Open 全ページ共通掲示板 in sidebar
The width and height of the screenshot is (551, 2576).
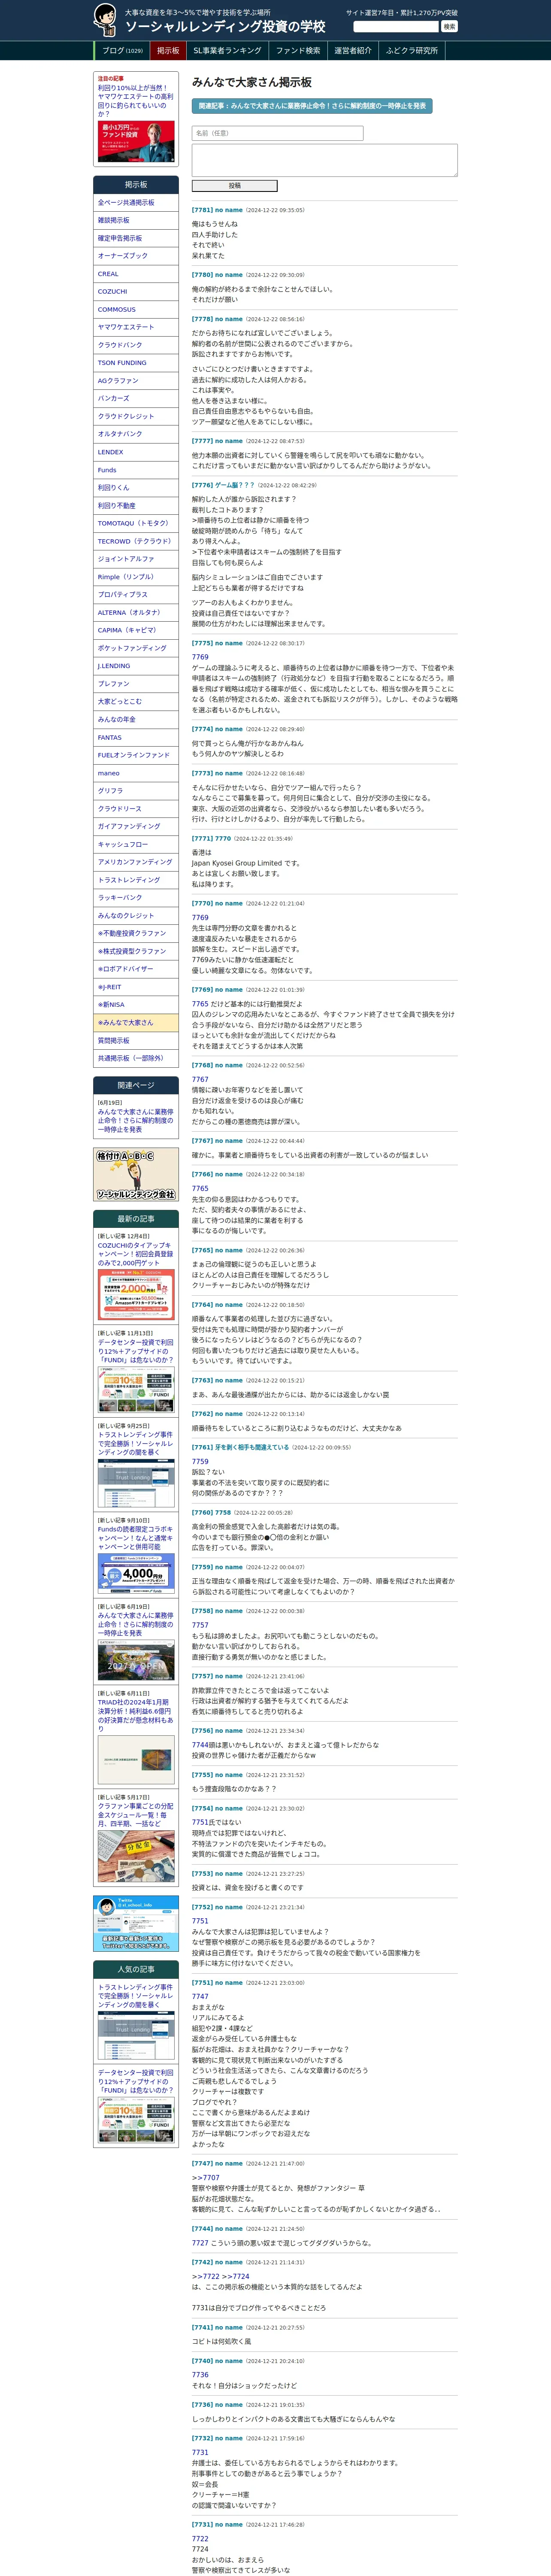pyautogui.click(x=136, y=203)
